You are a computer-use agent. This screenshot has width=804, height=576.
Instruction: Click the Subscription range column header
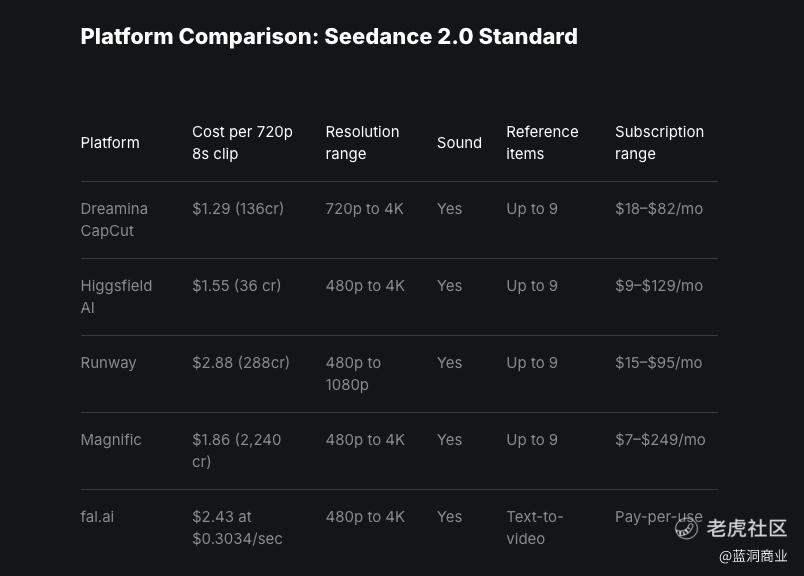659,143
